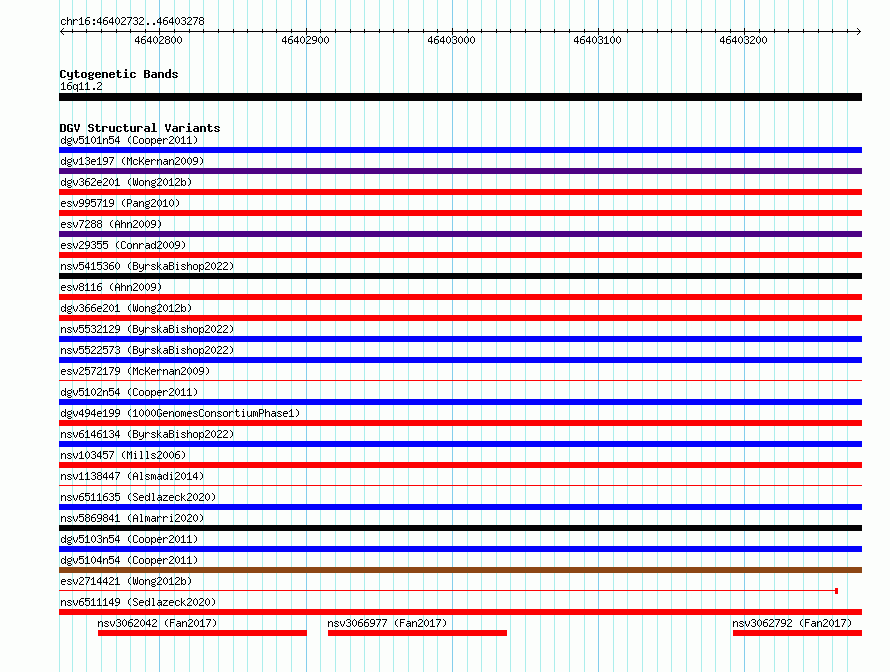Click the red bar under nsv3066977 (Fan2017)
This screenshot has height=672, width=890.
[x=417, y=633]
